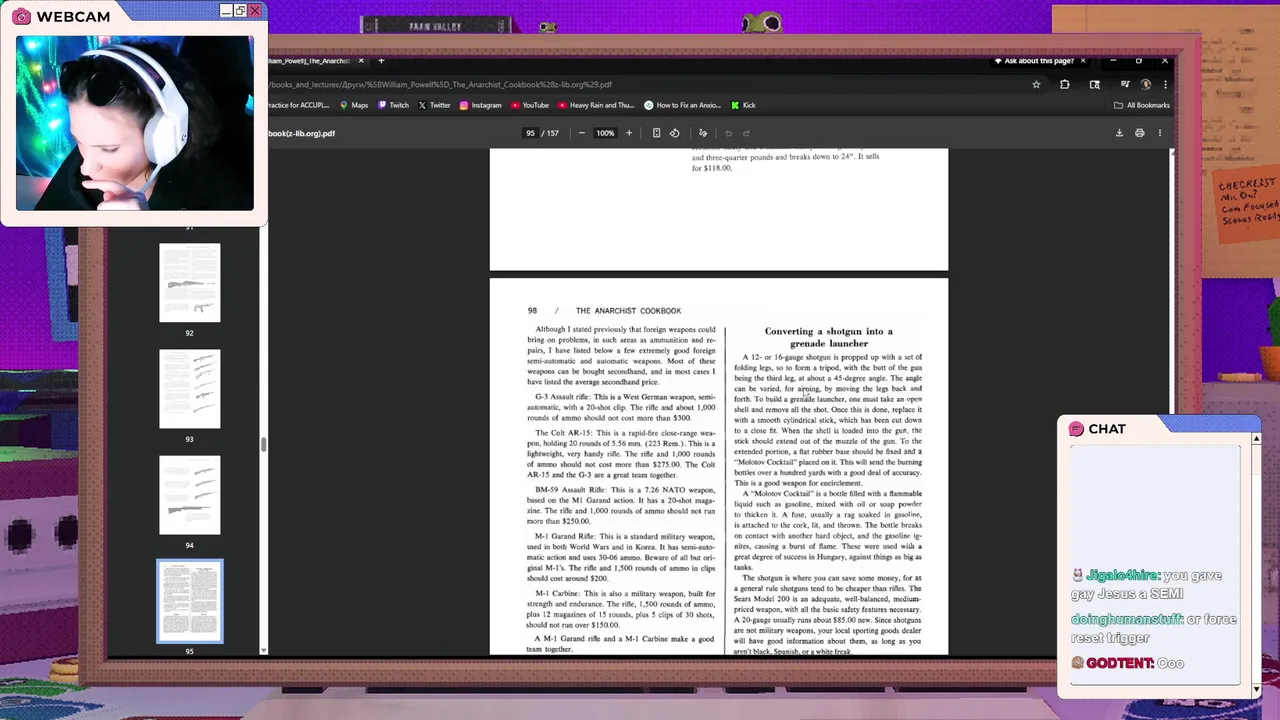Select page 93 thumbnail
This screenshot has height=720, width=1280.
point(190,389)
